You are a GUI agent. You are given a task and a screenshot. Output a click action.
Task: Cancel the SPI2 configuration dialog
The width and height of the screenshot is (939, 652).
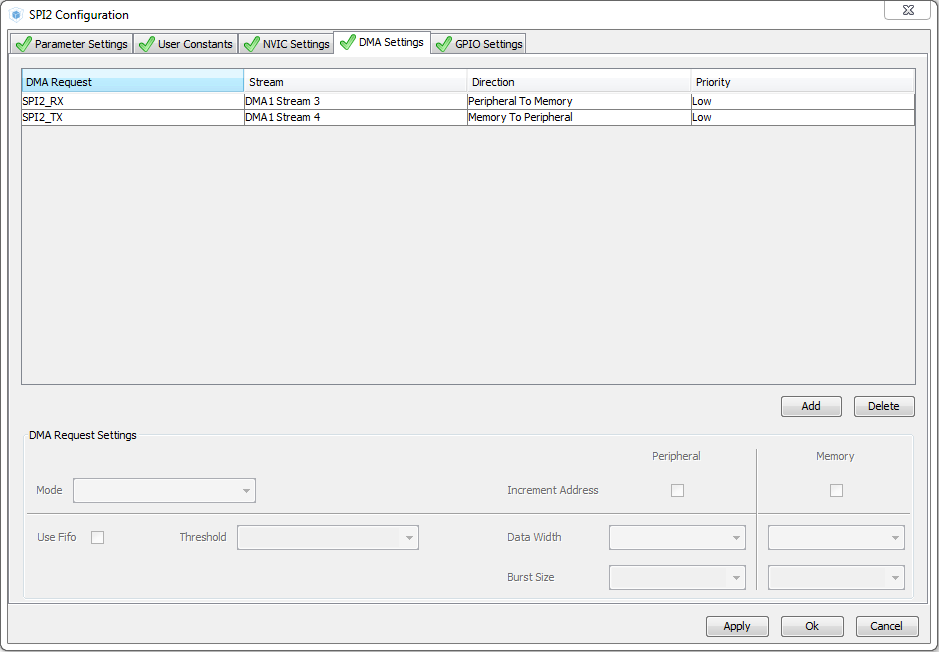tap(887, 626)
